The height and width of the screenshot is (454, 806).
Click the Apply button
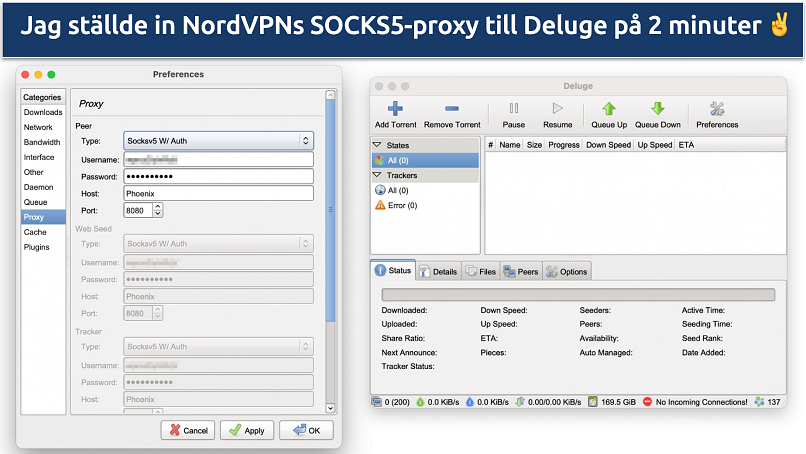click(245, 430)
